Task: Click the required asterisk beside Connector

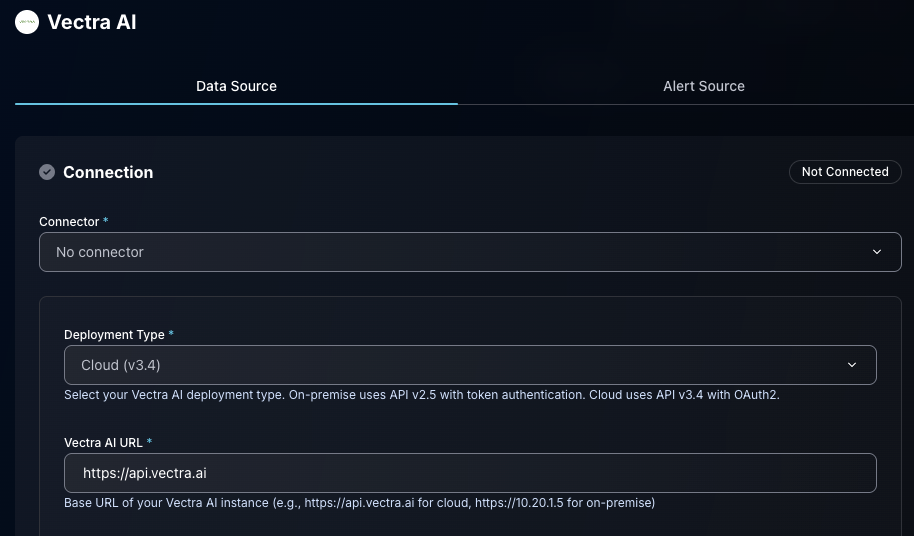Action: tap(106, 221)
